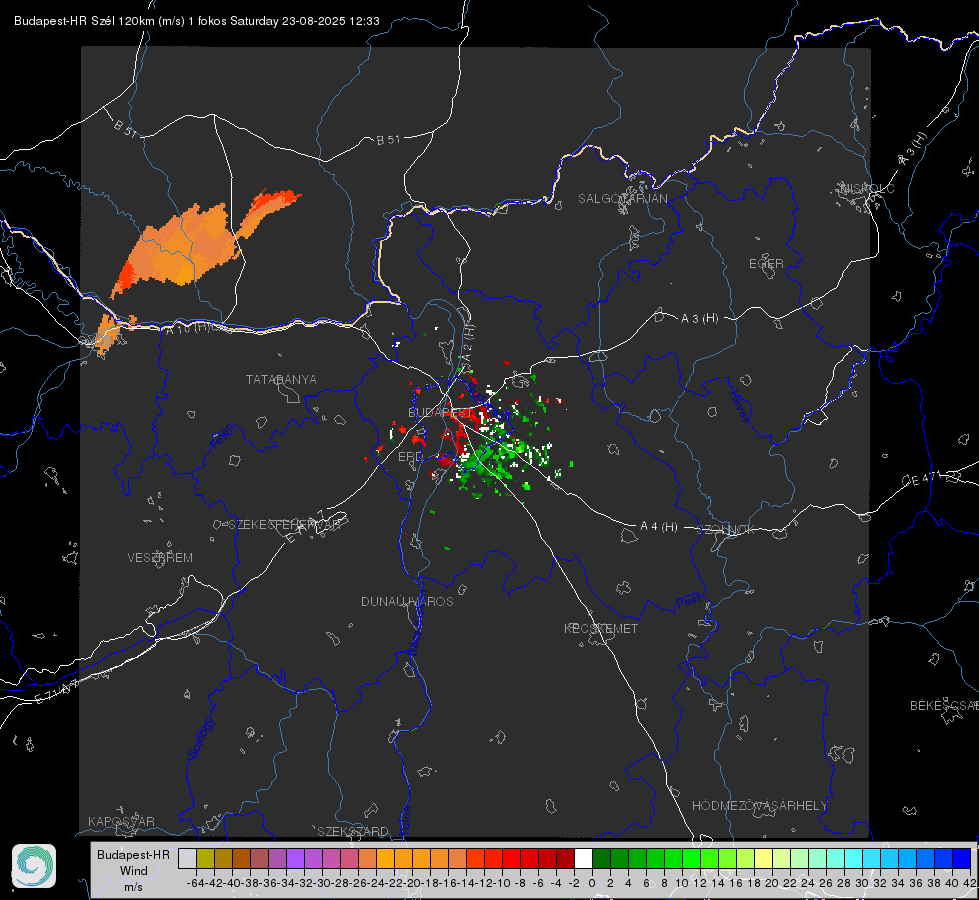Viewport: 979px width, 900px height.
Task: Click the radar title with date 23-08-2025 12:33
Action: [197, 21]
